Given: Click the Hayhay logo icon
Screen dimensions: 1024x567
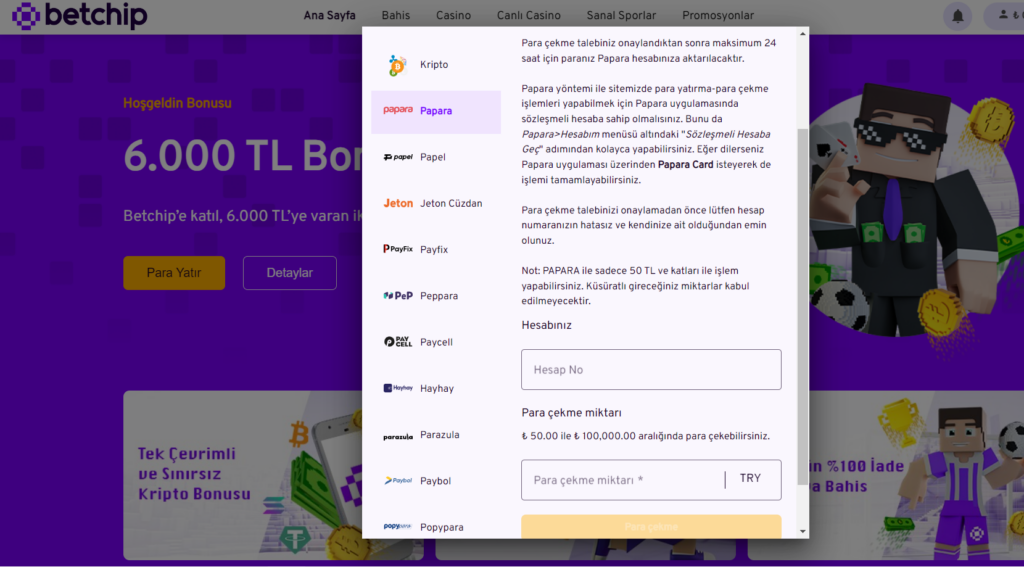Looking at the screenshot, I should (398, 388).
